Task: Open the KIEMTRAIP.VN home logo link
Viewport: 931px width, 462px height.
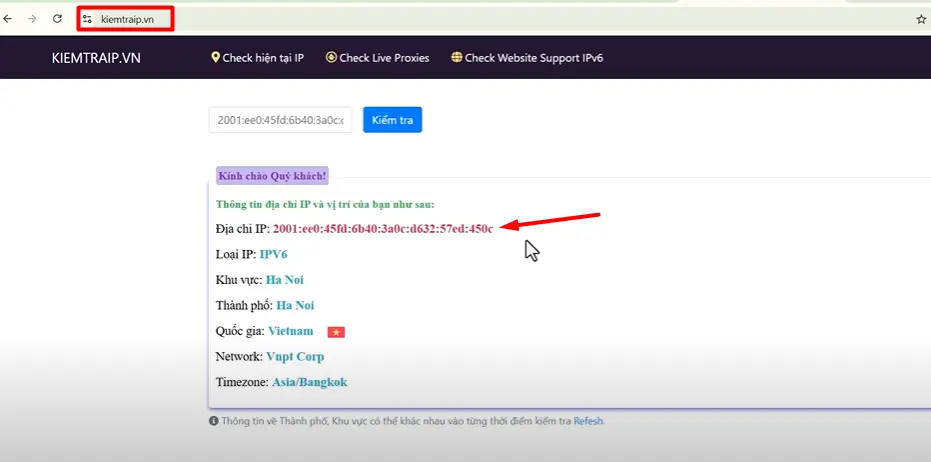Action: pos(96,58)
